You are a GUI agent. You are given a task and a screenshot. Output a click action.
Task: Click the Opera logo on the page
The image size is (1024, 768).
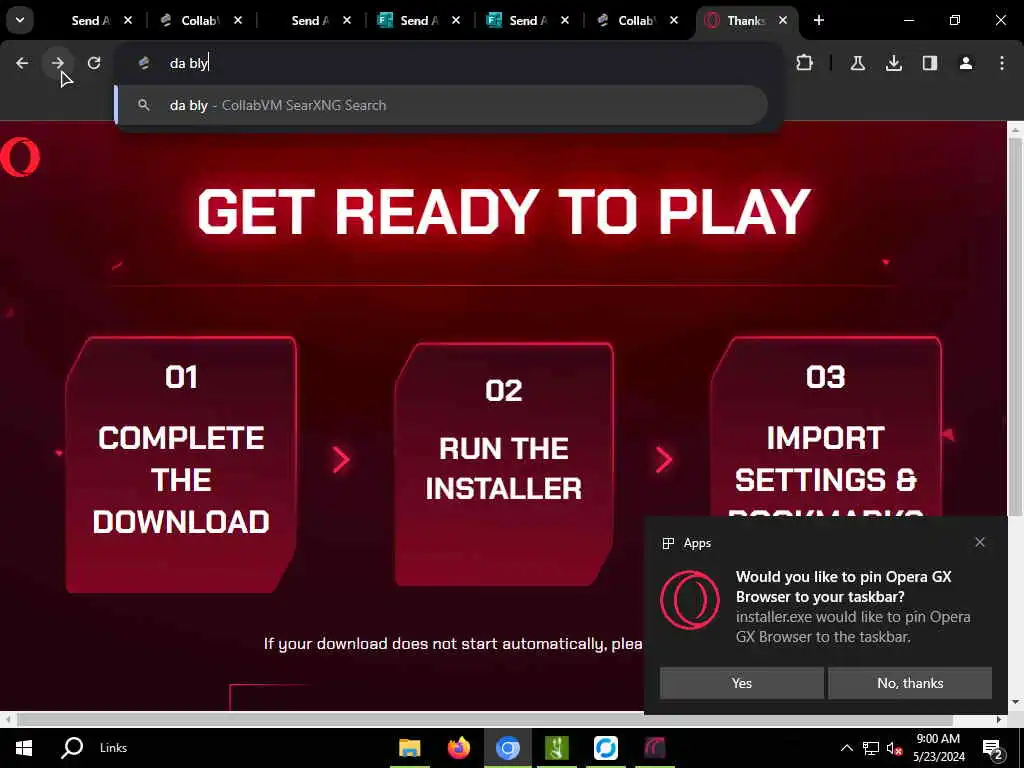[x=20, y=157]
